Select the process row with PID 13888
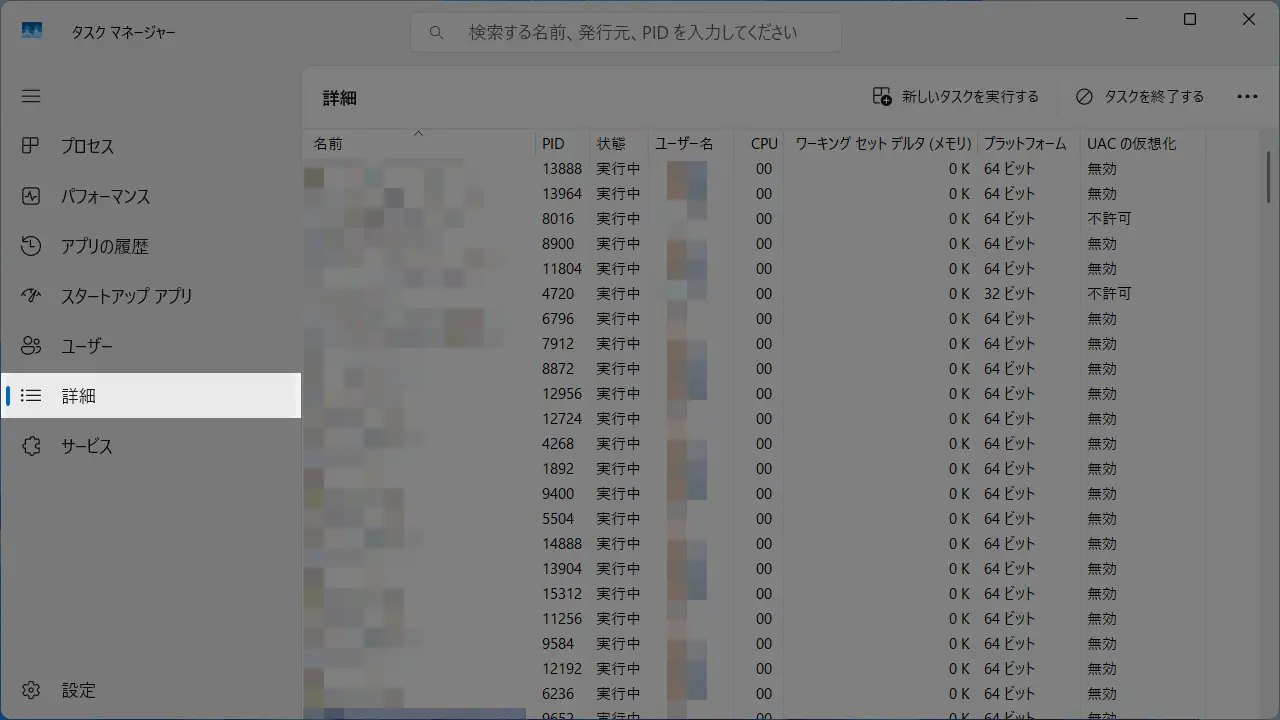This screenshot has width=1280, height=720. [562, 169]
